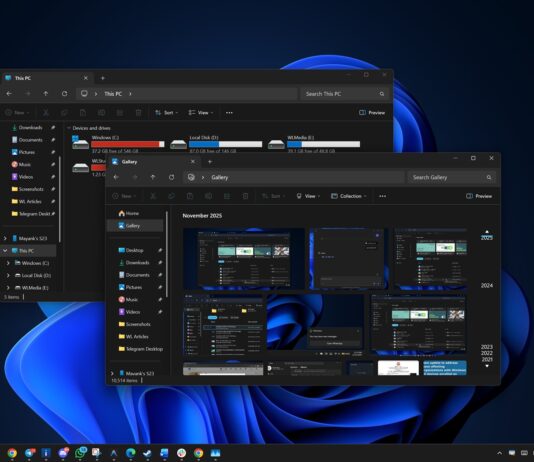Expand Windows (C:) in This PC sidebar tree
This screenshot has width=534, height=462.
(x=8, y=263)
